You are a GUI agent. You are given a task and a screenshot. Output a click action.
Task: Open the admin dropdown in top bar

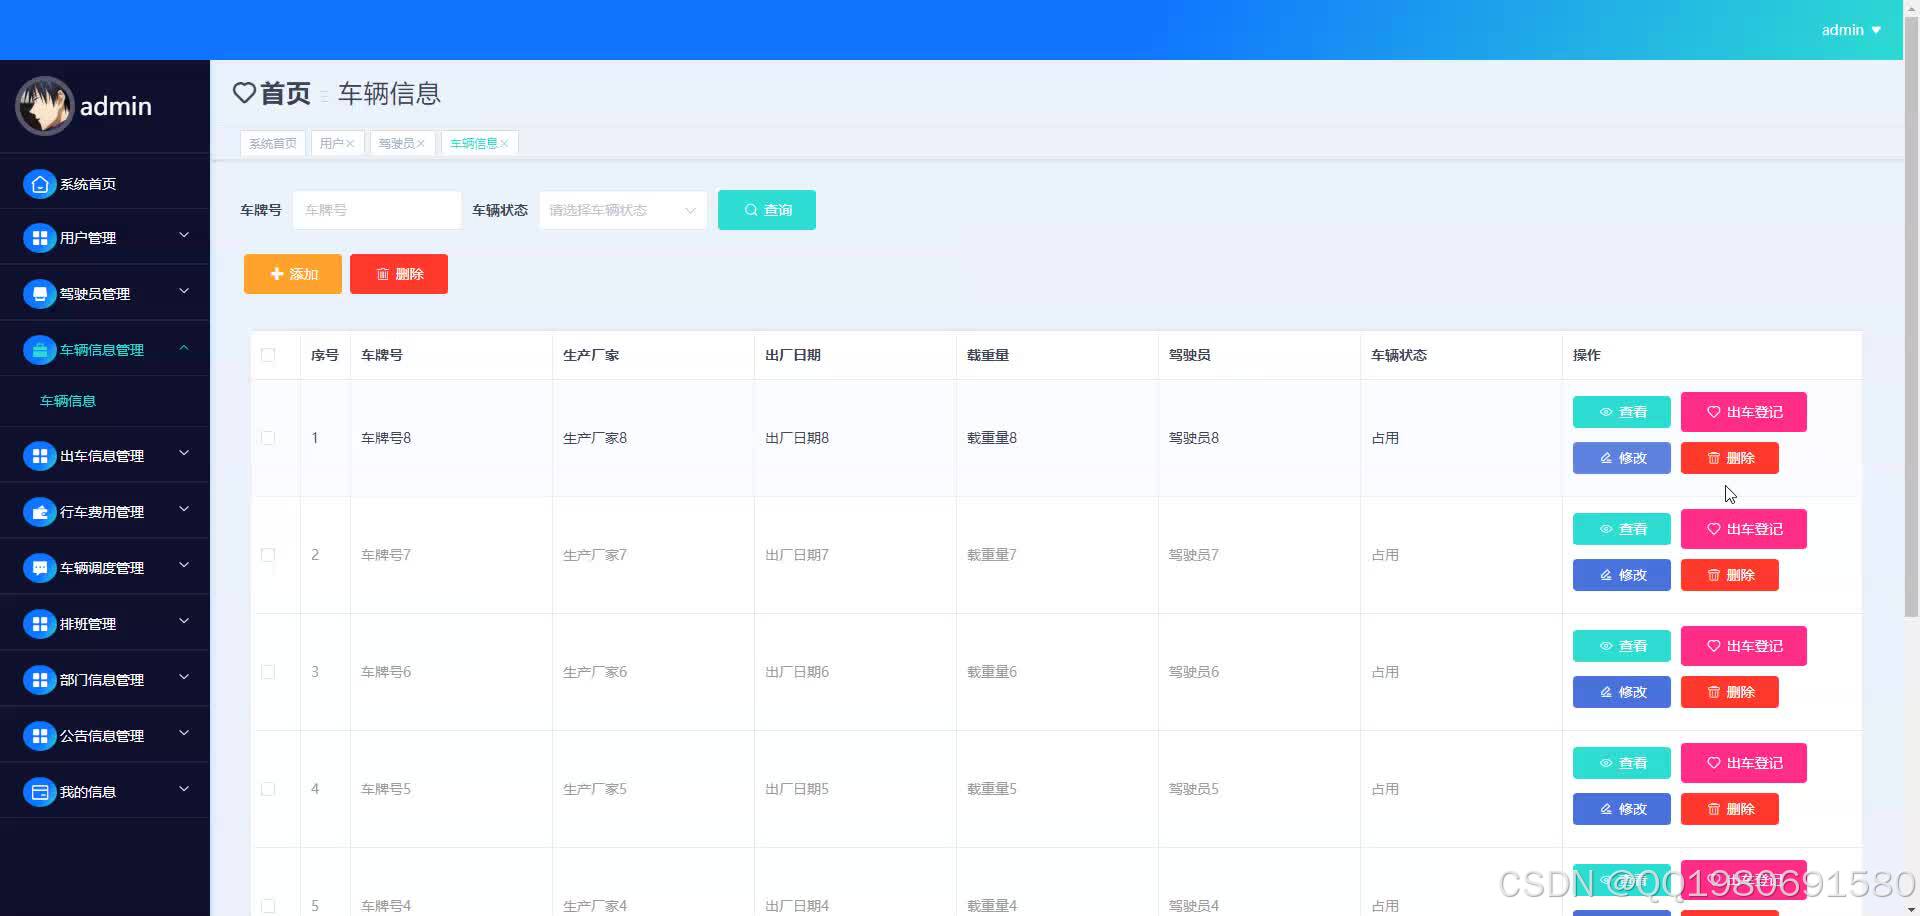coord(1851,30)
